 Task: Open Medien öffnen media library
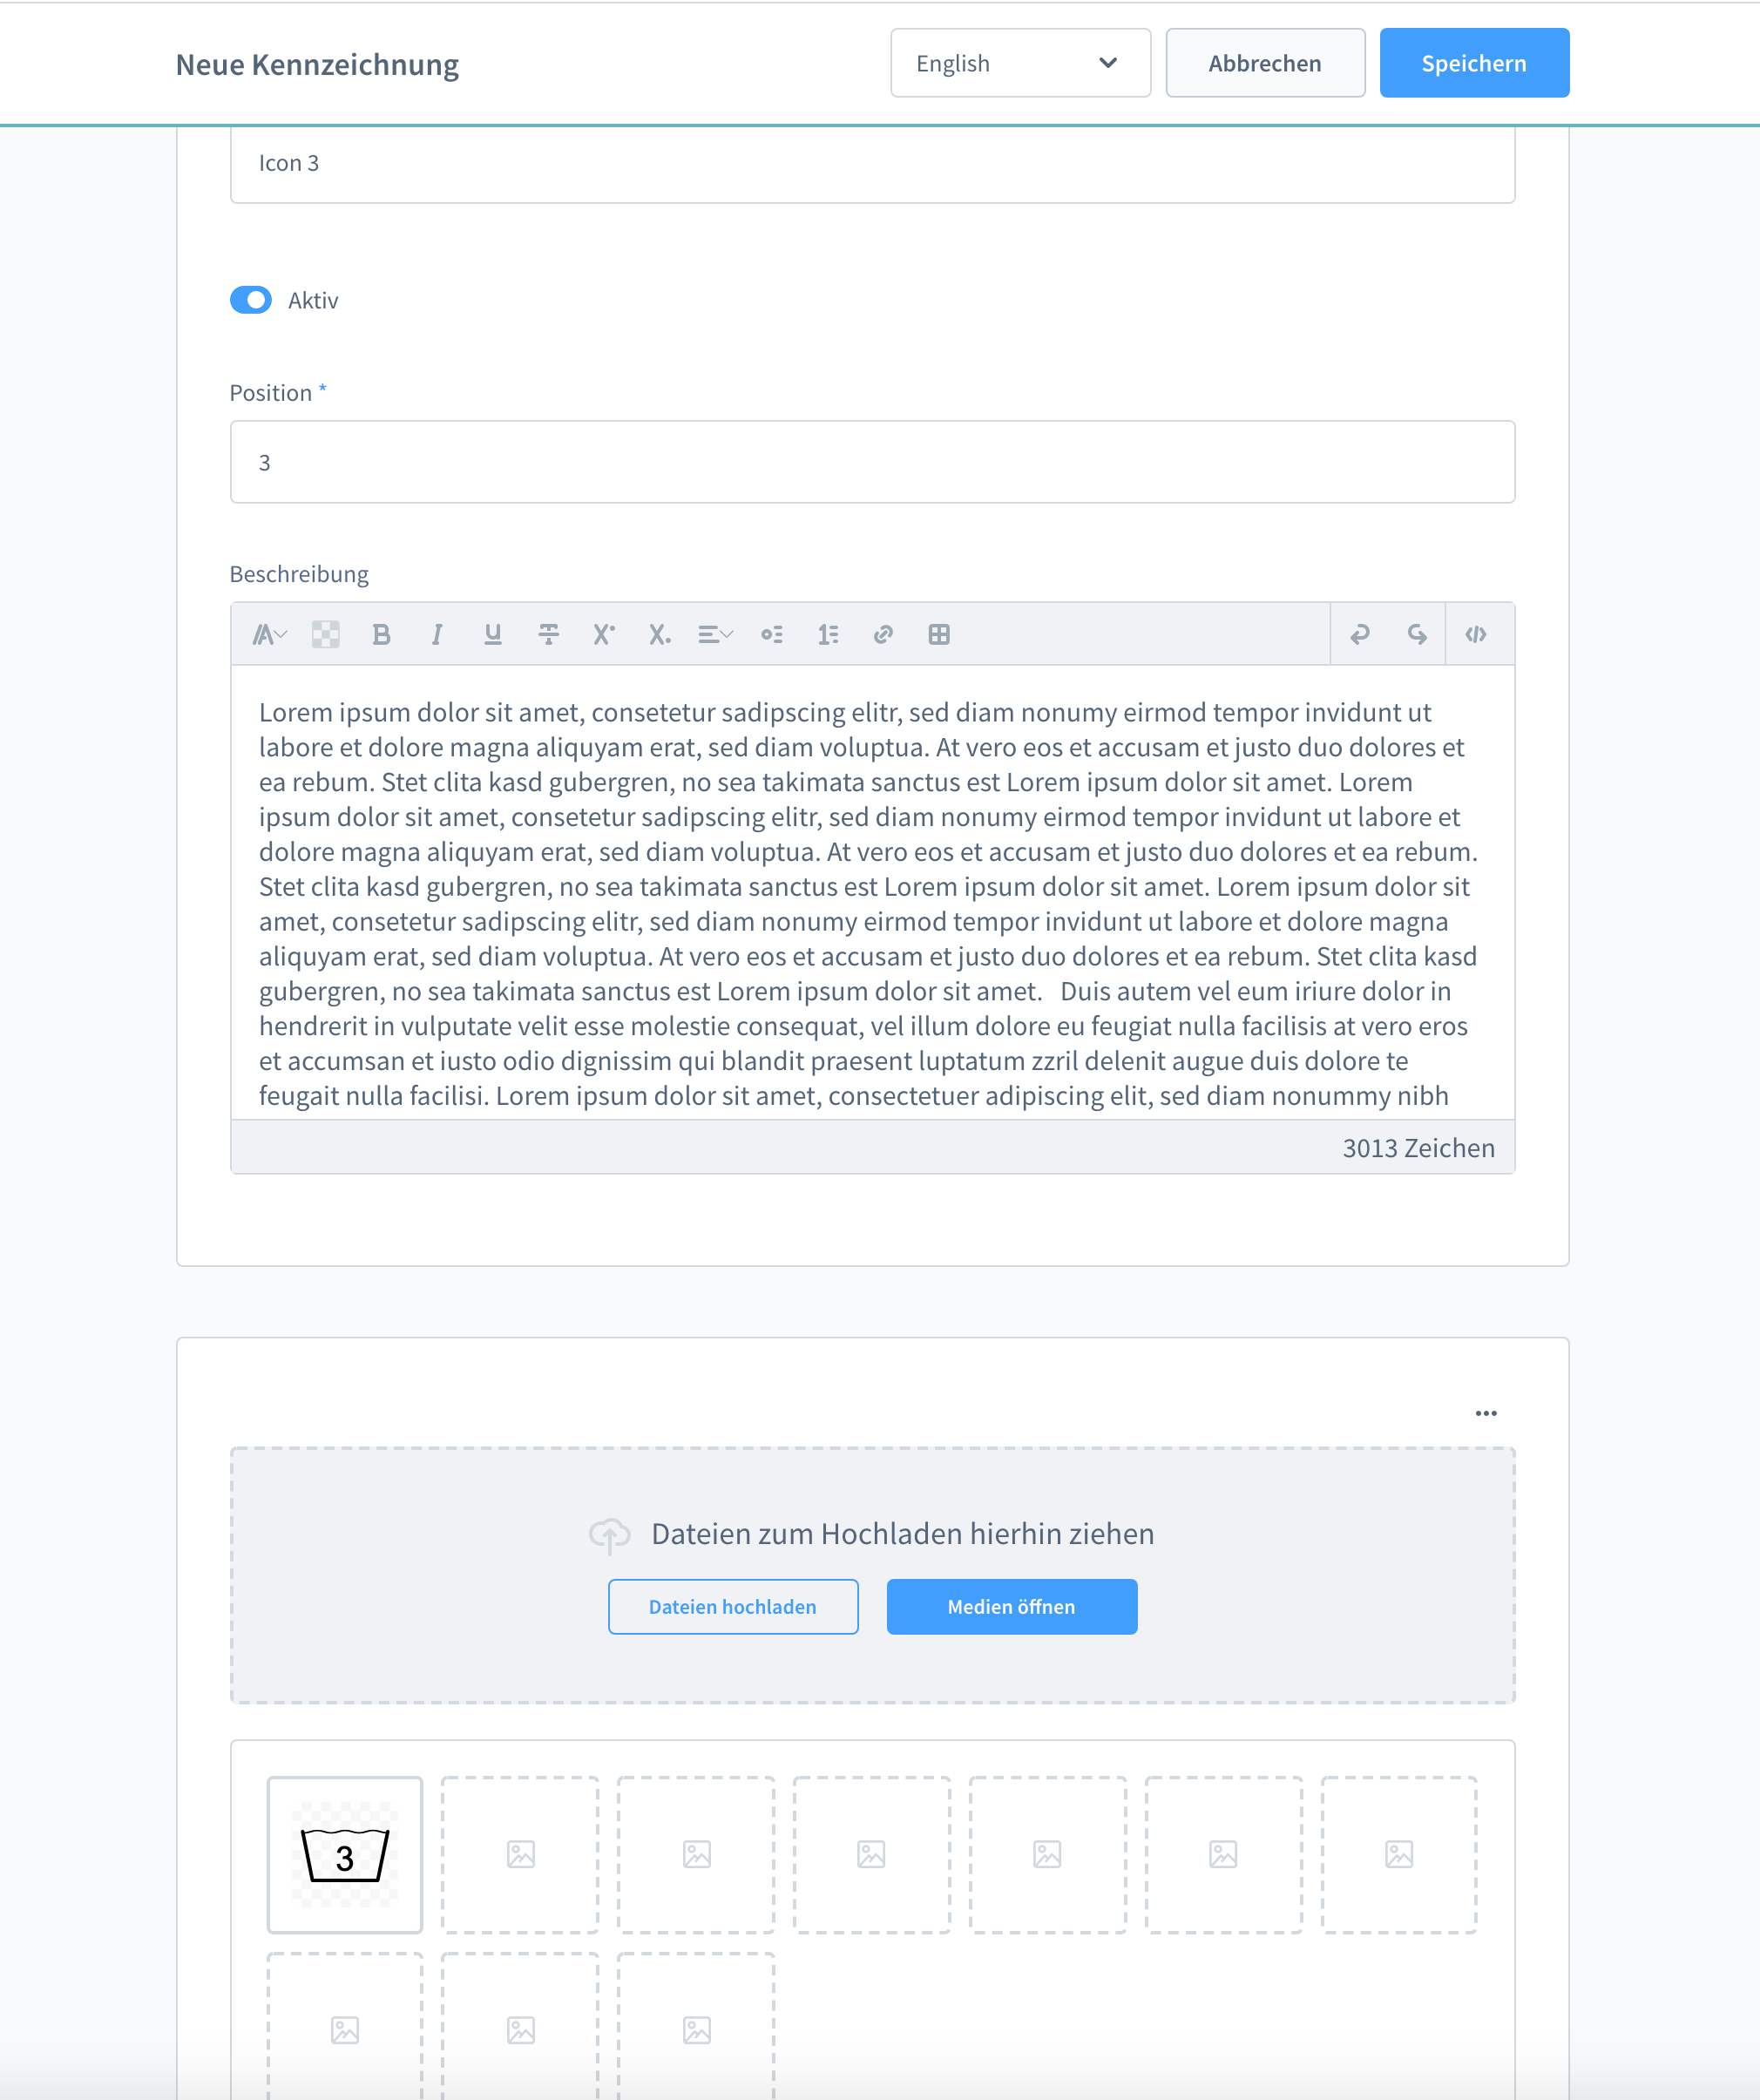1011,1606
